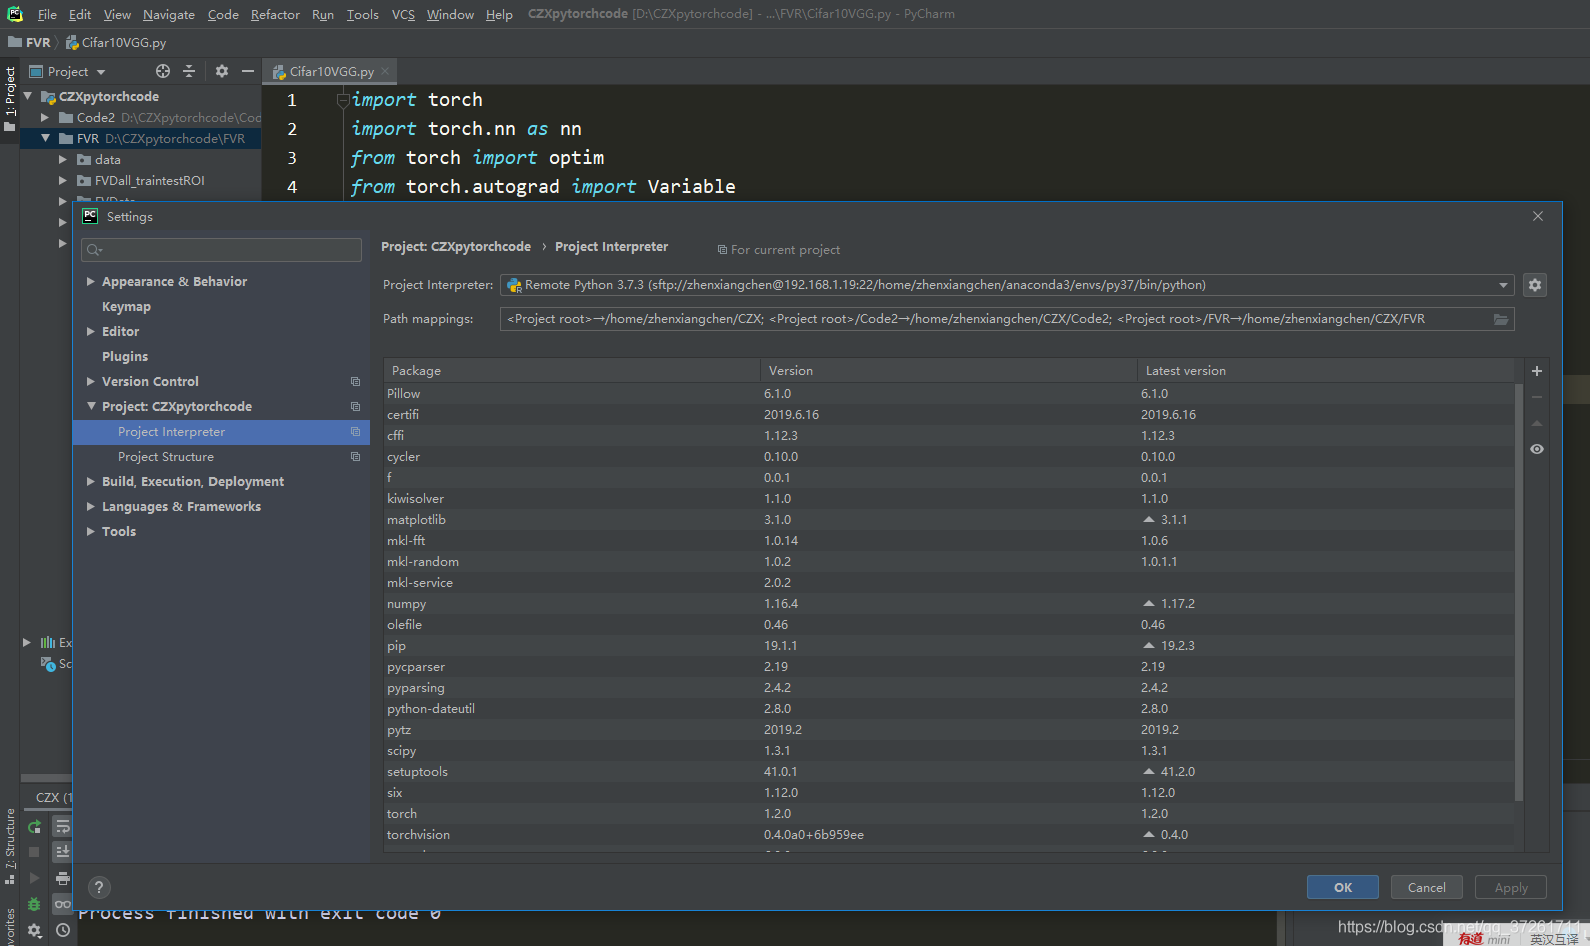Click the Cifar10VGG.py editor tab

(330, 71)
